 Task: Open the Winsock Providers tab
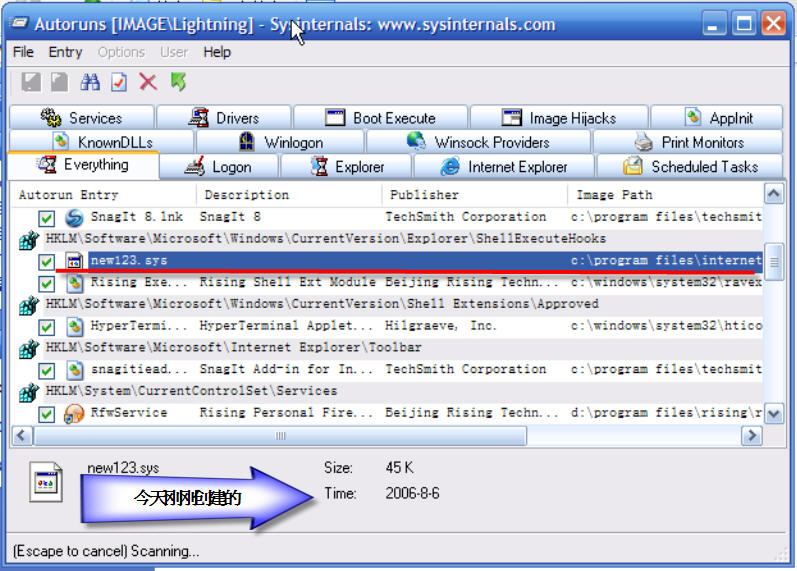coord(478,142)
